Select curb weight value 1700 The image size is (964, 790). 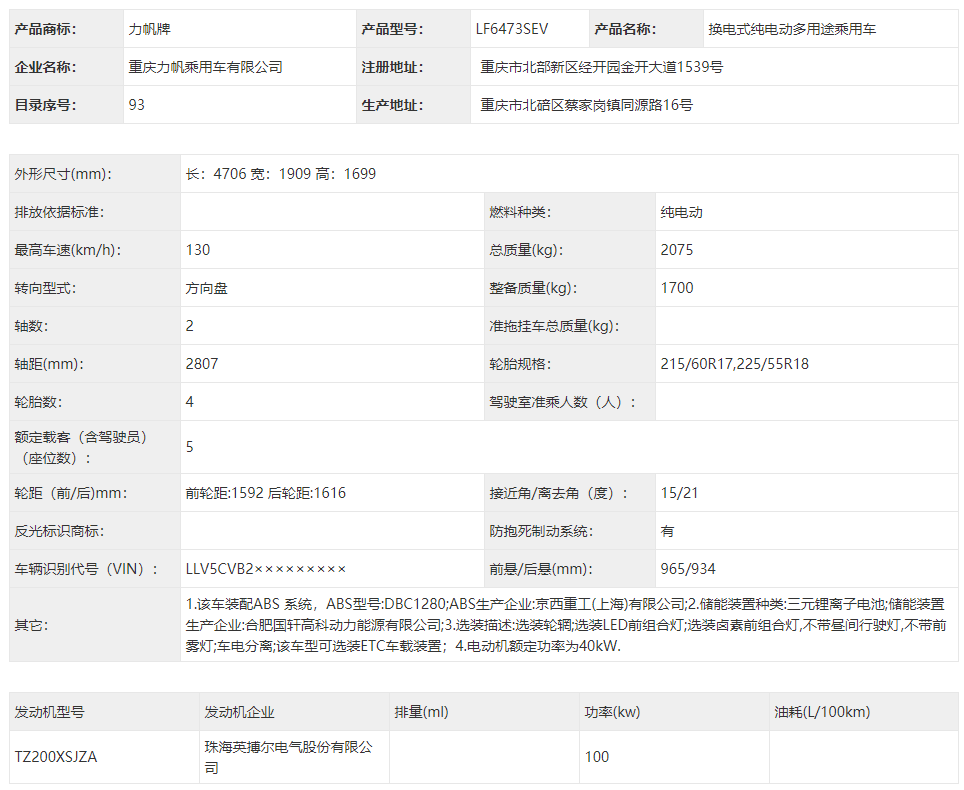(677, 288)
